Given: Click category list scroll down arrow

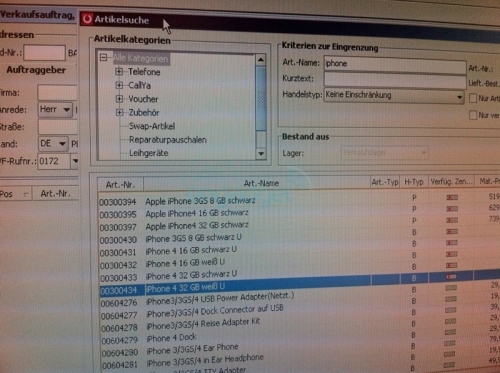Looking at the screenshot, I should tap(261, 154).
